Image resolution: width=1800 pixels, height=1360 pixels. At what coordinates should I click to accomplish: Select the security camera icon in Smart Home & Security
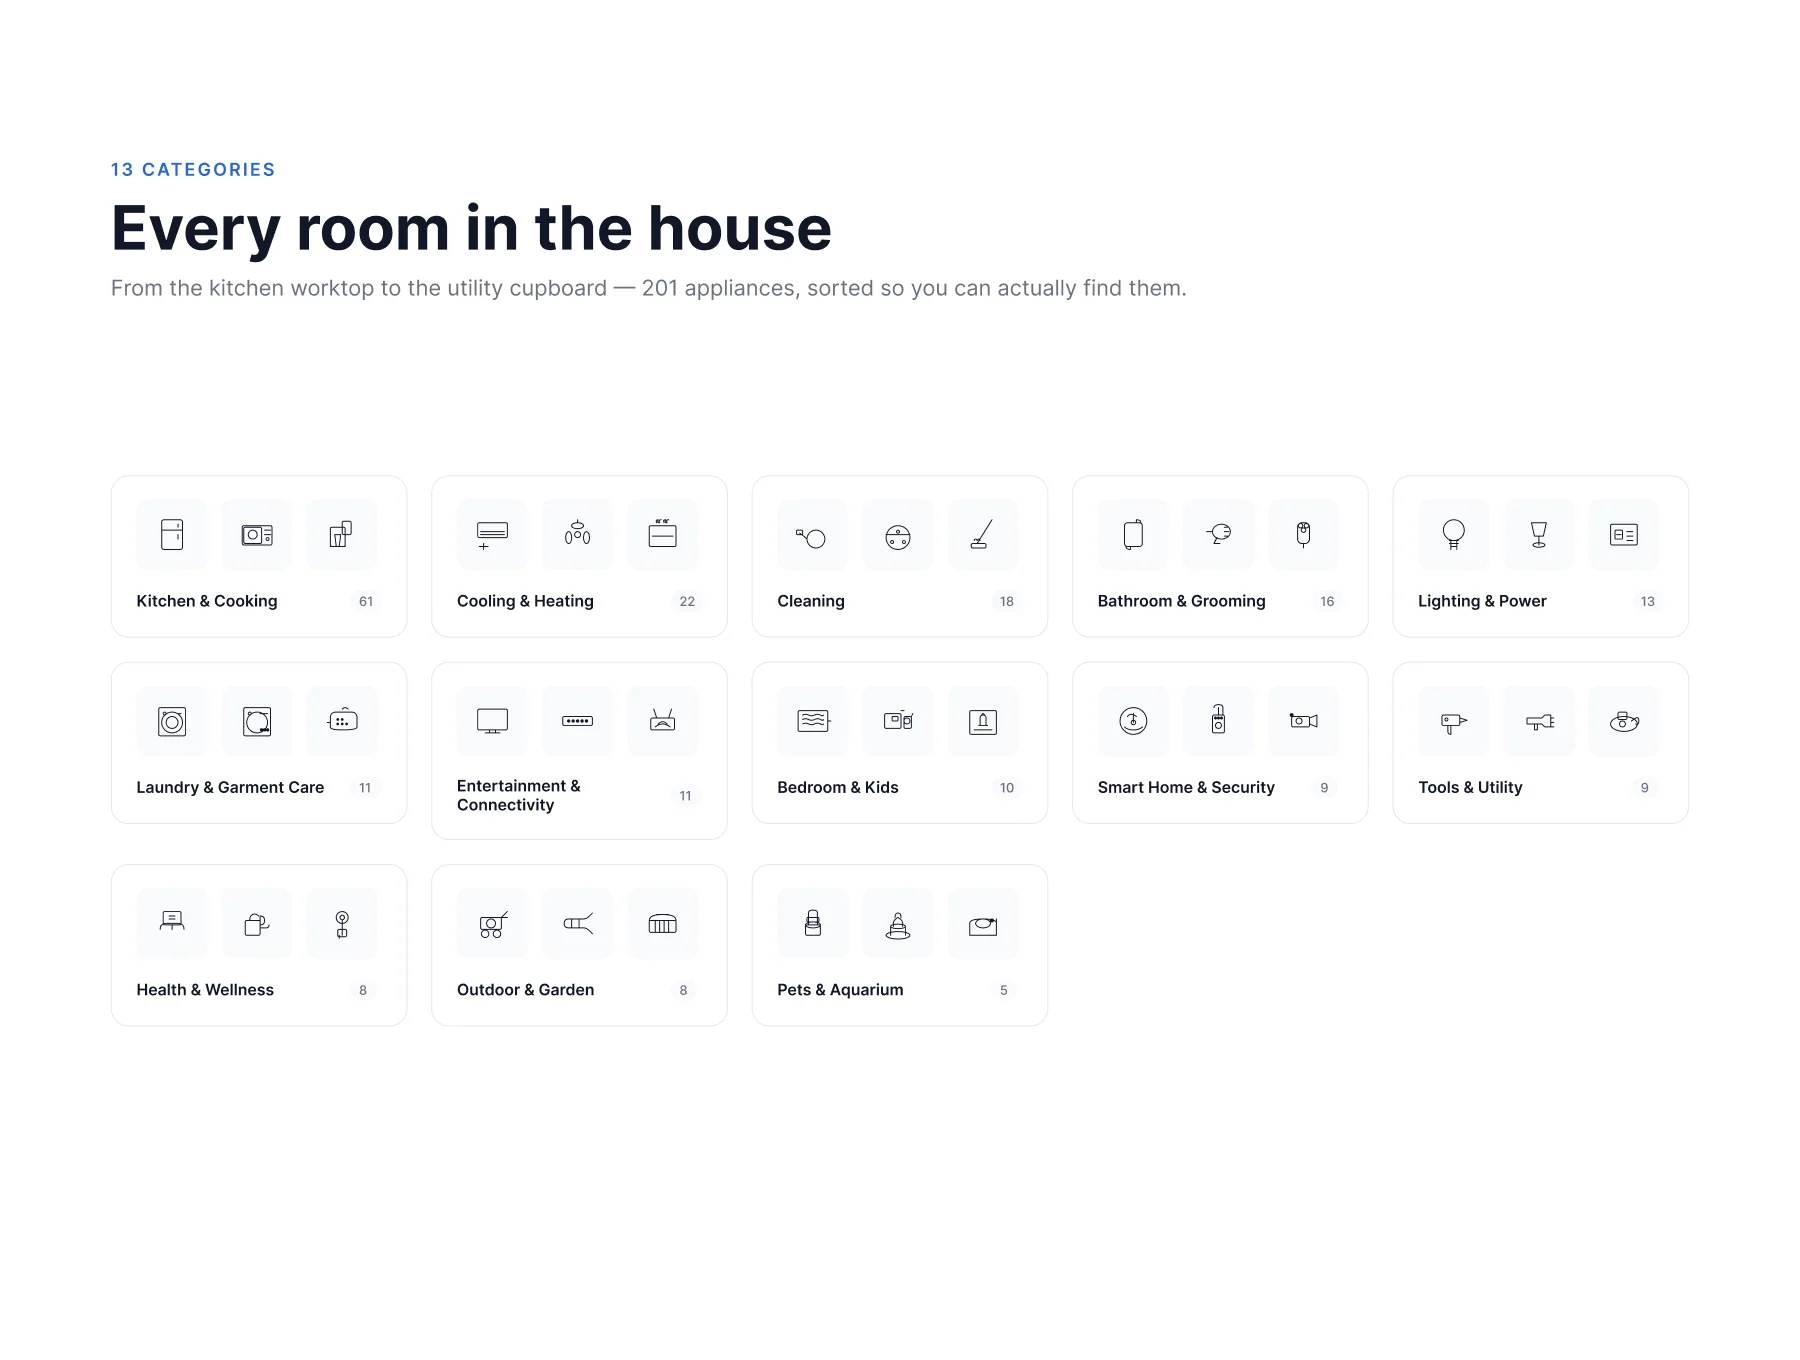coord(1303,721)
